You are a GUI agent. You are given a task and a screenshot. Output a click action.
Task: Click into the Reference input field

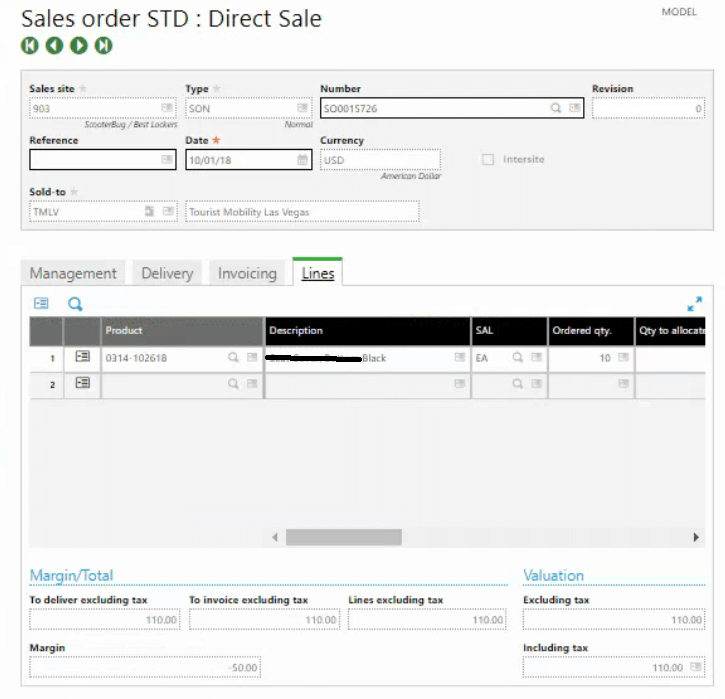tap(93, 160)
